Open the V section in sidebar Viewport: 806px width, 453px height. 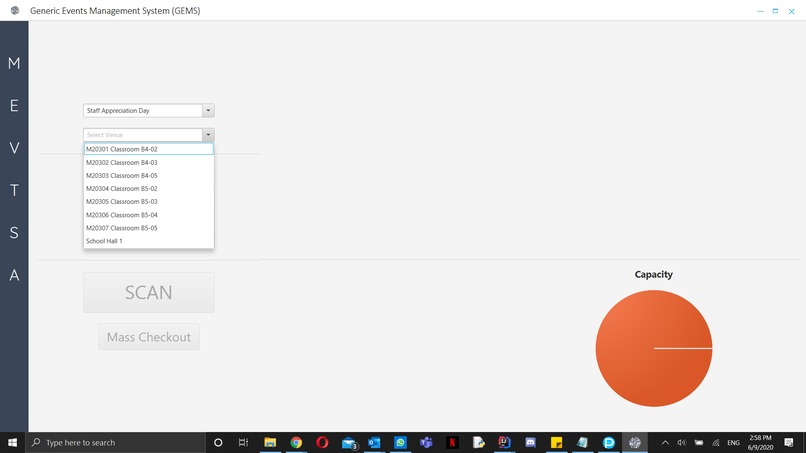tap(14, 148)
